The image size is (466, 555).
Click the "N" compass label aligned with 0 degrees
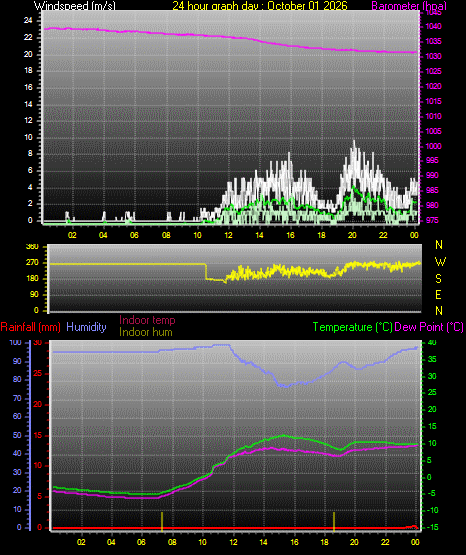click(439, 311)
